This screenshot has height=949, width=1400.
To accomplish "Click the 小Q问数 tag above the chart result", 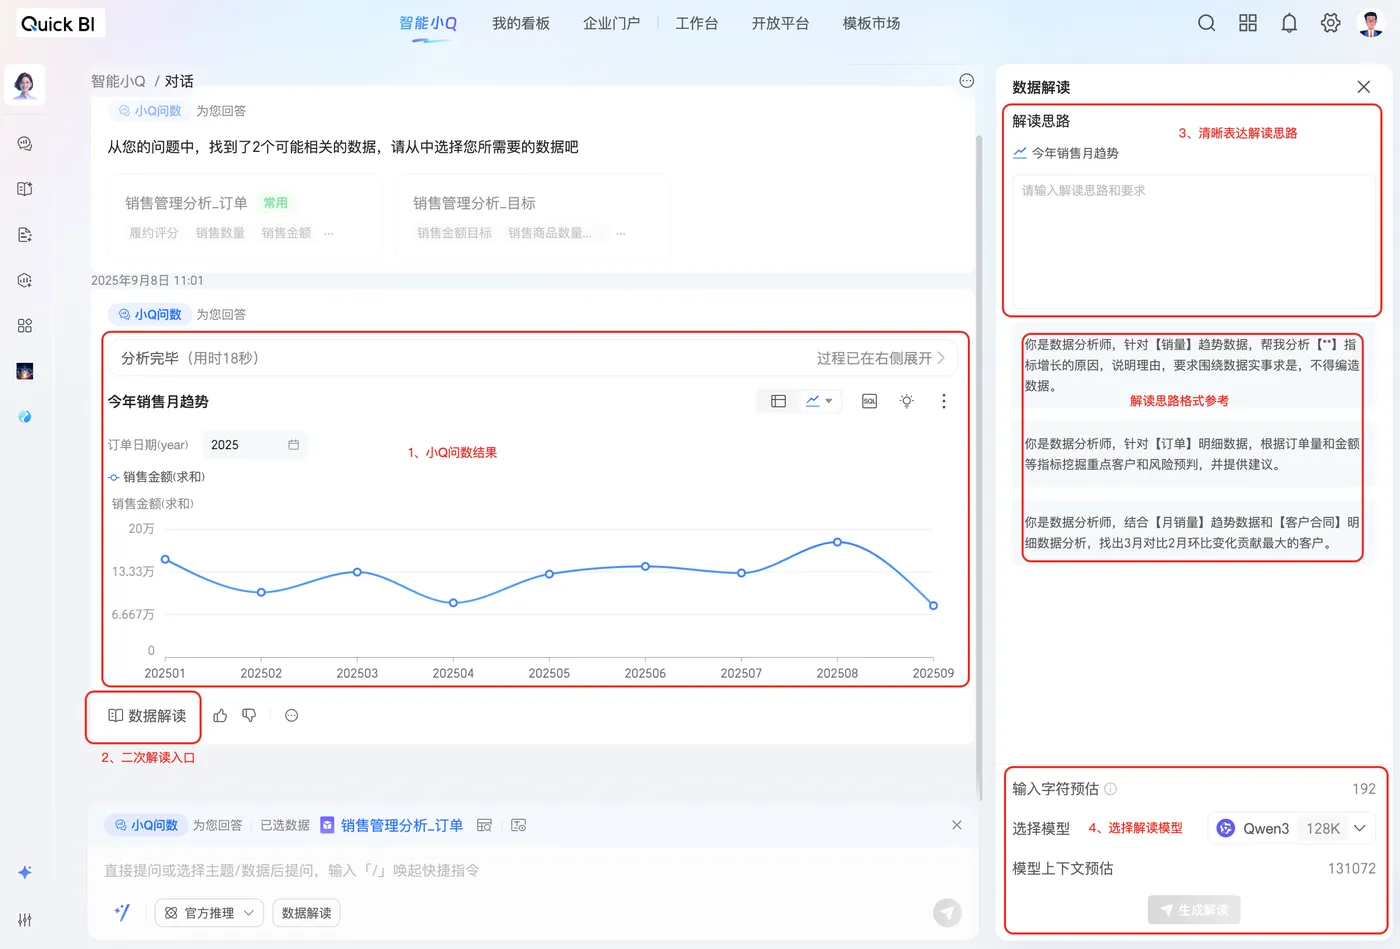I will click(x=151, y=314).
